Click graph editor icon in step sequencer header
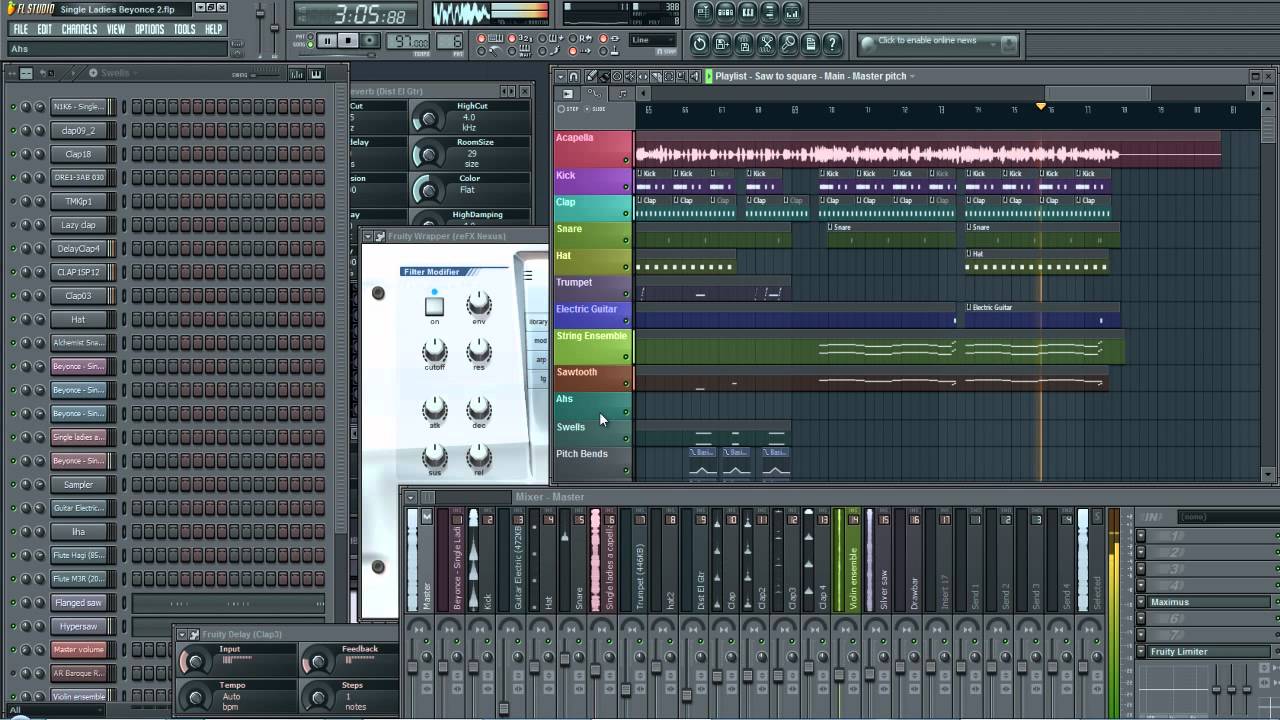Viewport: 1280px width, 720px height. [x=296, y=74]
